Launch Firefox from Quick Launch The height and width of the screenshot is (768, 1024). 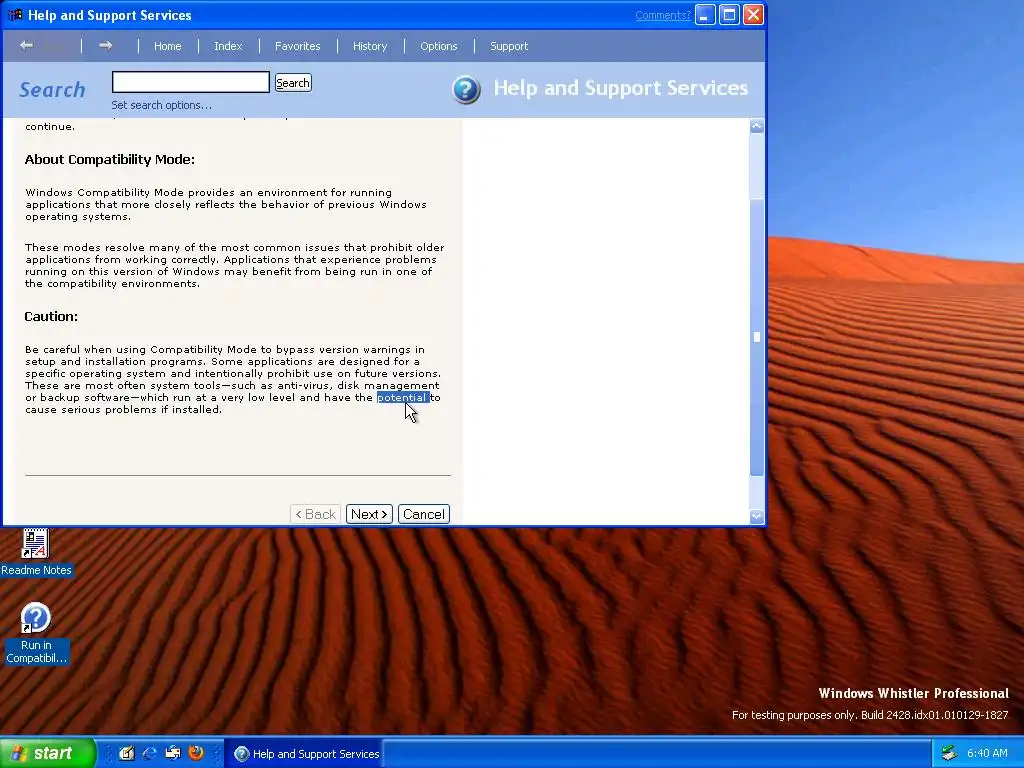195,753
